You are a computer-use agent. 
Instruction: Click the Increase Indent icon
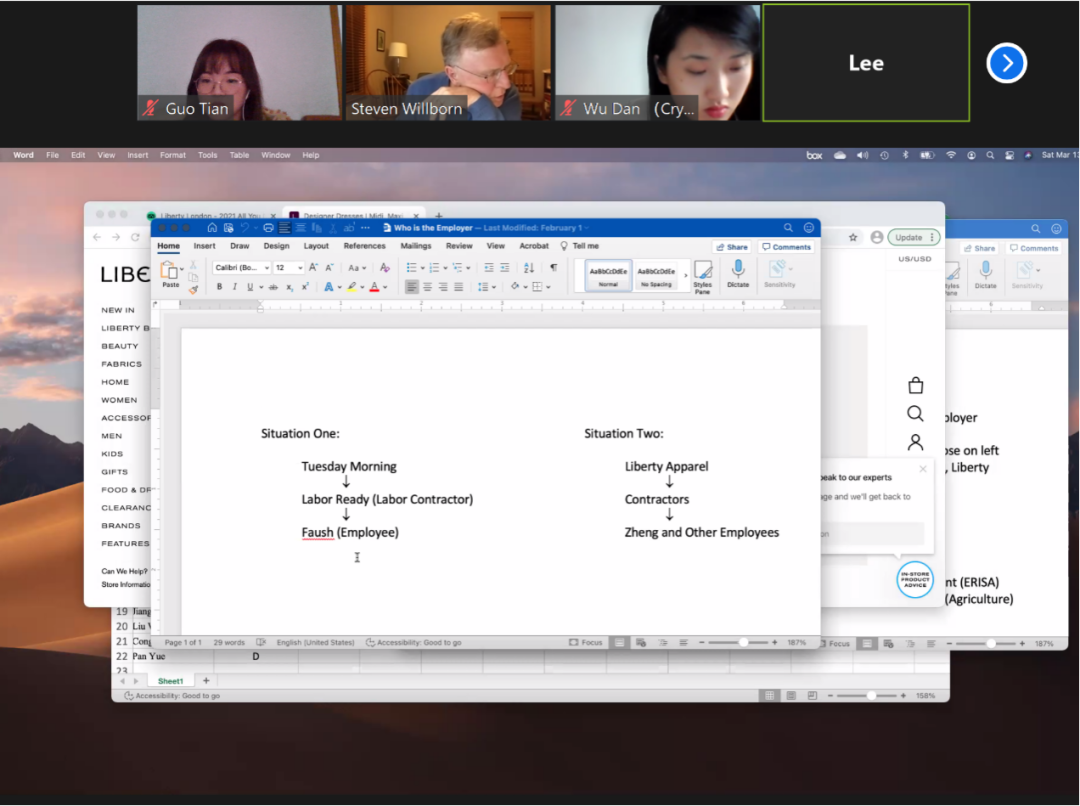click(x=505, y=267)
